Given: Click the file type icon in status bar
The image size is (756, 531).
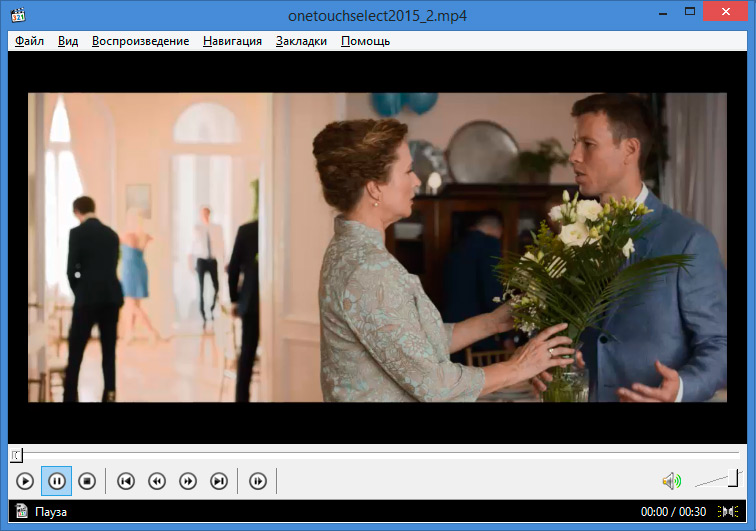Looking at the screenshot, I should click(x=22, y=511).
